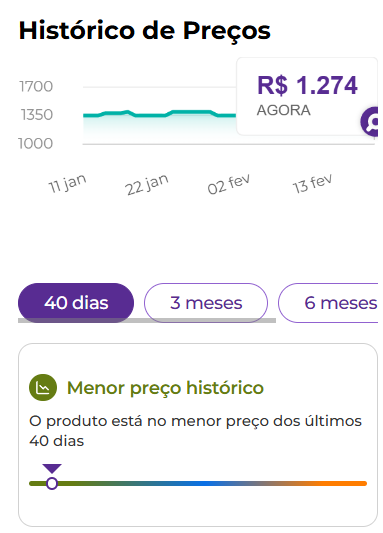Click the price range circle handle

52,483
